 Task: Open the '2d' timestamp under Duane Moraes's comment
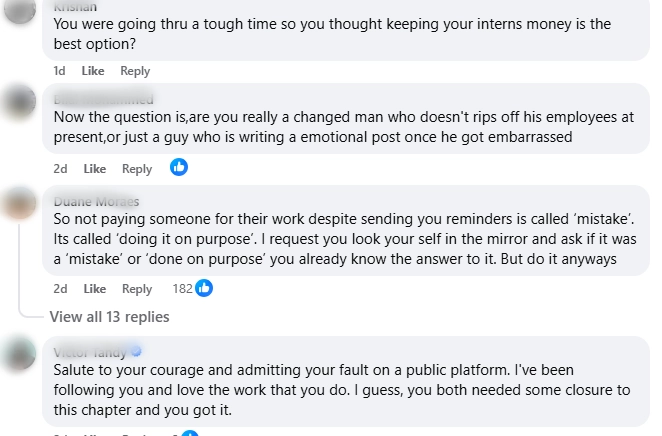pos(60,289)
